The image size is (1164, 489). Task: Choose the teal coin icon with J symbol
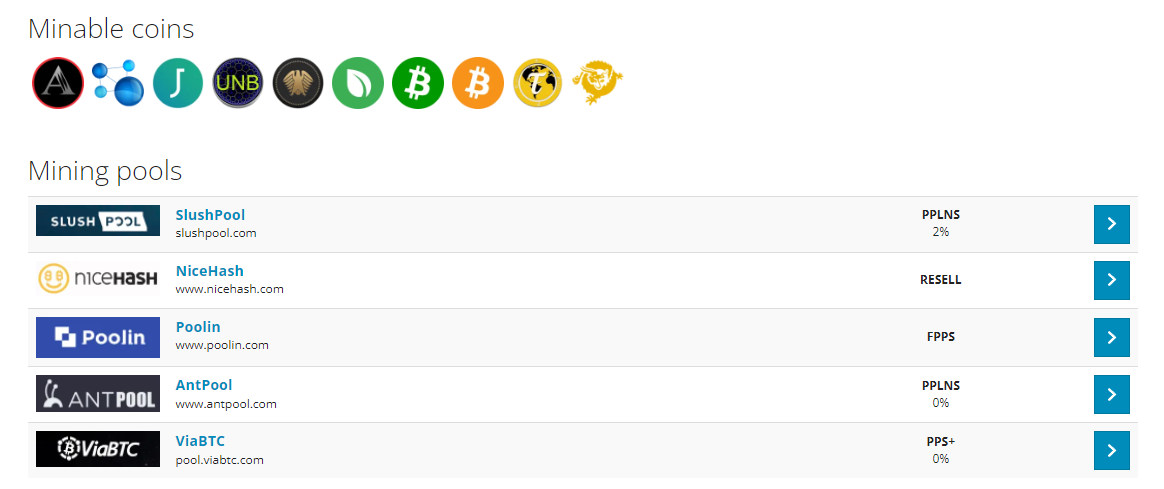[178, 83]
